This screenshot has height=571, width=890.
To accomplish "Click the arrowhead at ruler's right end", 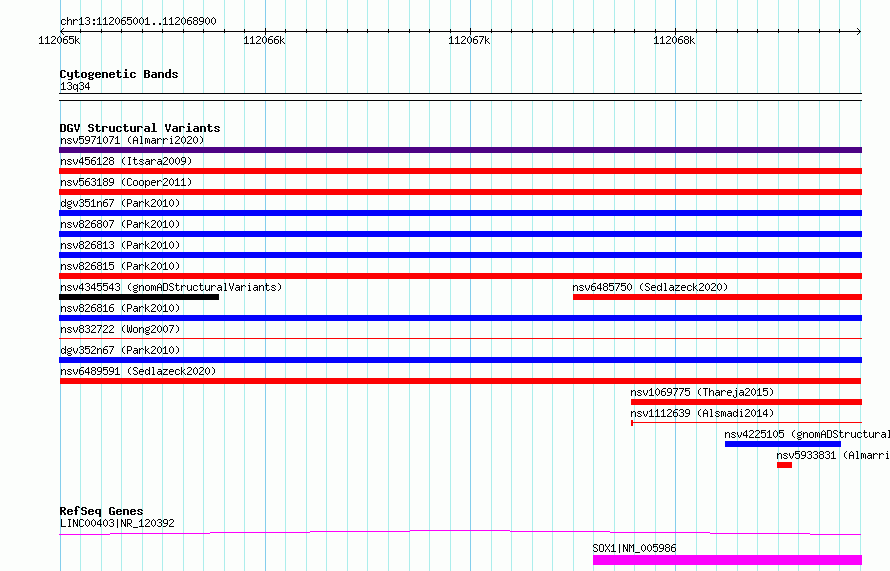I will pos(859,31).
